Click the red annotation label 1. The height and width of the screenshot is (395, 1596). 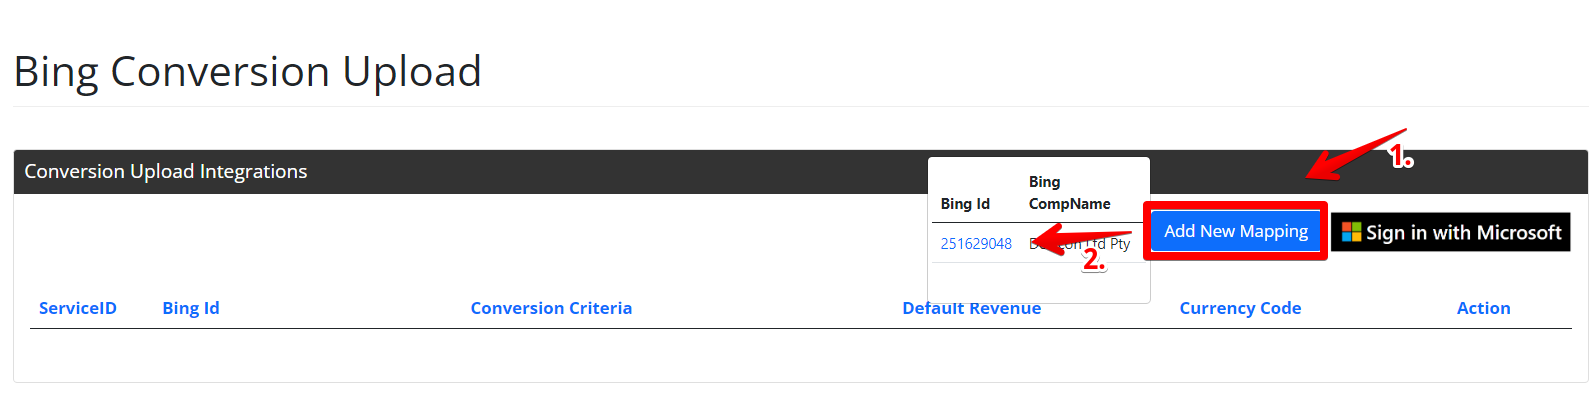click(x=1401, y=157)
